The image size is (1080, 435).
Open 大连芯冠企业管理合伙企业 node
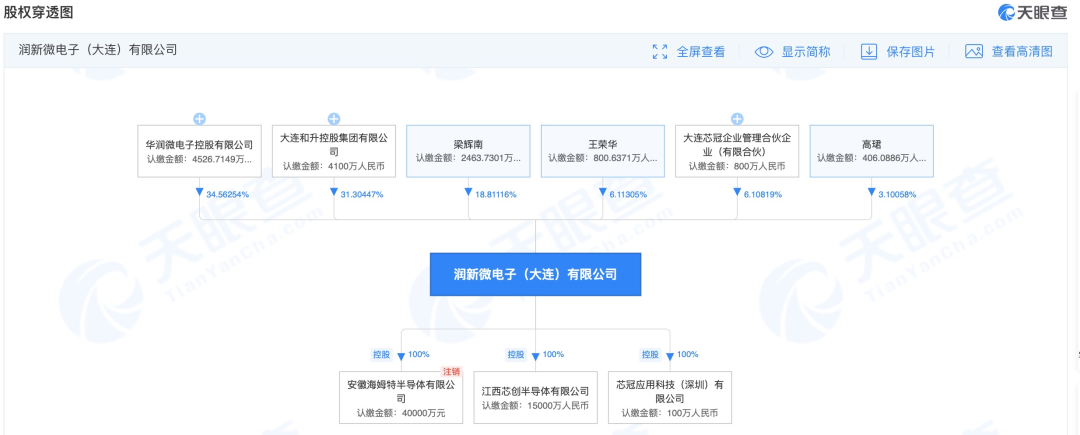737,151
